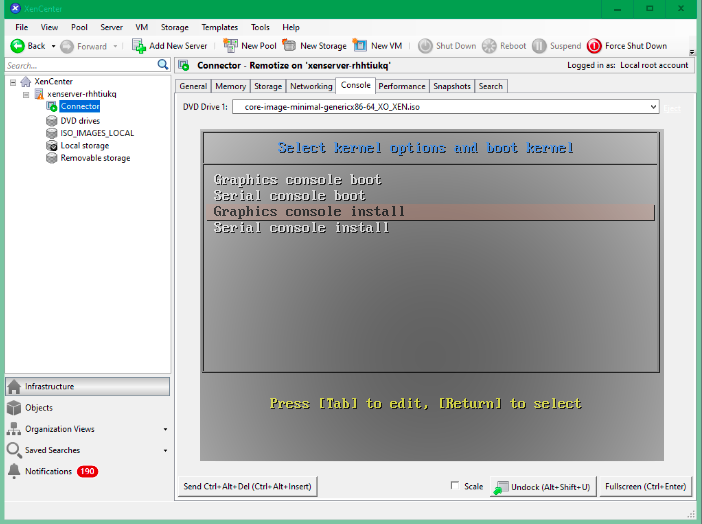Click the Organization Views hierarchy icon
Screen dimensions: 702x524
tap(14, 429)
